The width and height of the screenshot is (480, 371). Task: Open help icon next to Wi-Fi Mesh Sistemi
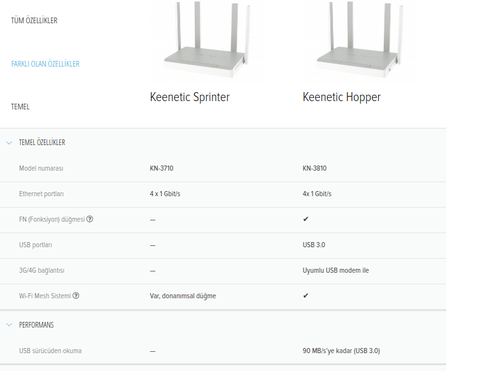(76, 295)
